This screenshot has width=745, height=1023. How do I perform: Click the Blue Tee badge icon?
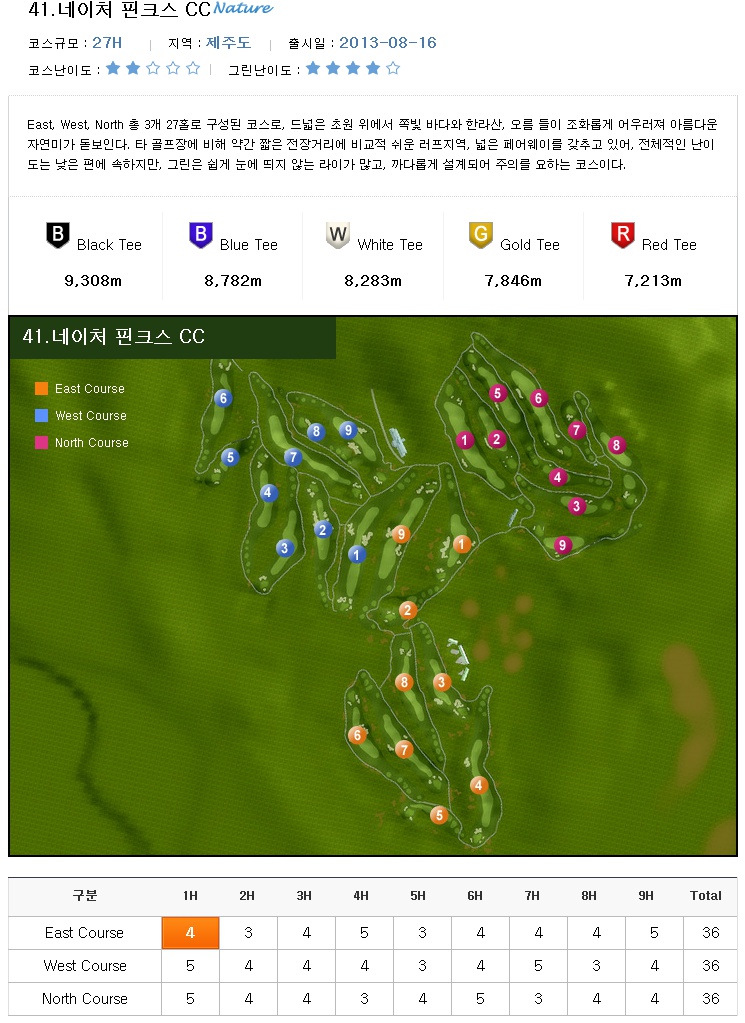201,236
